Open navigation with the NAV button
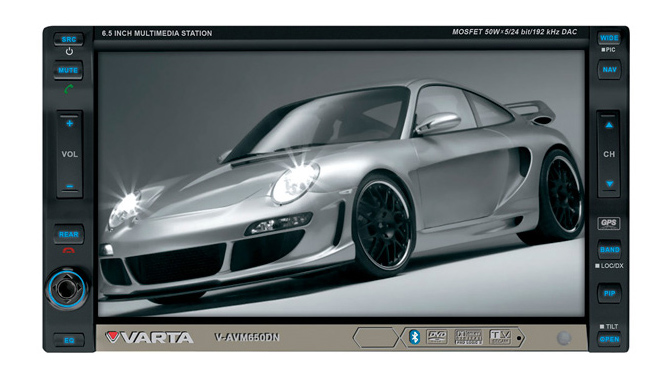 [x=609, y=70]
